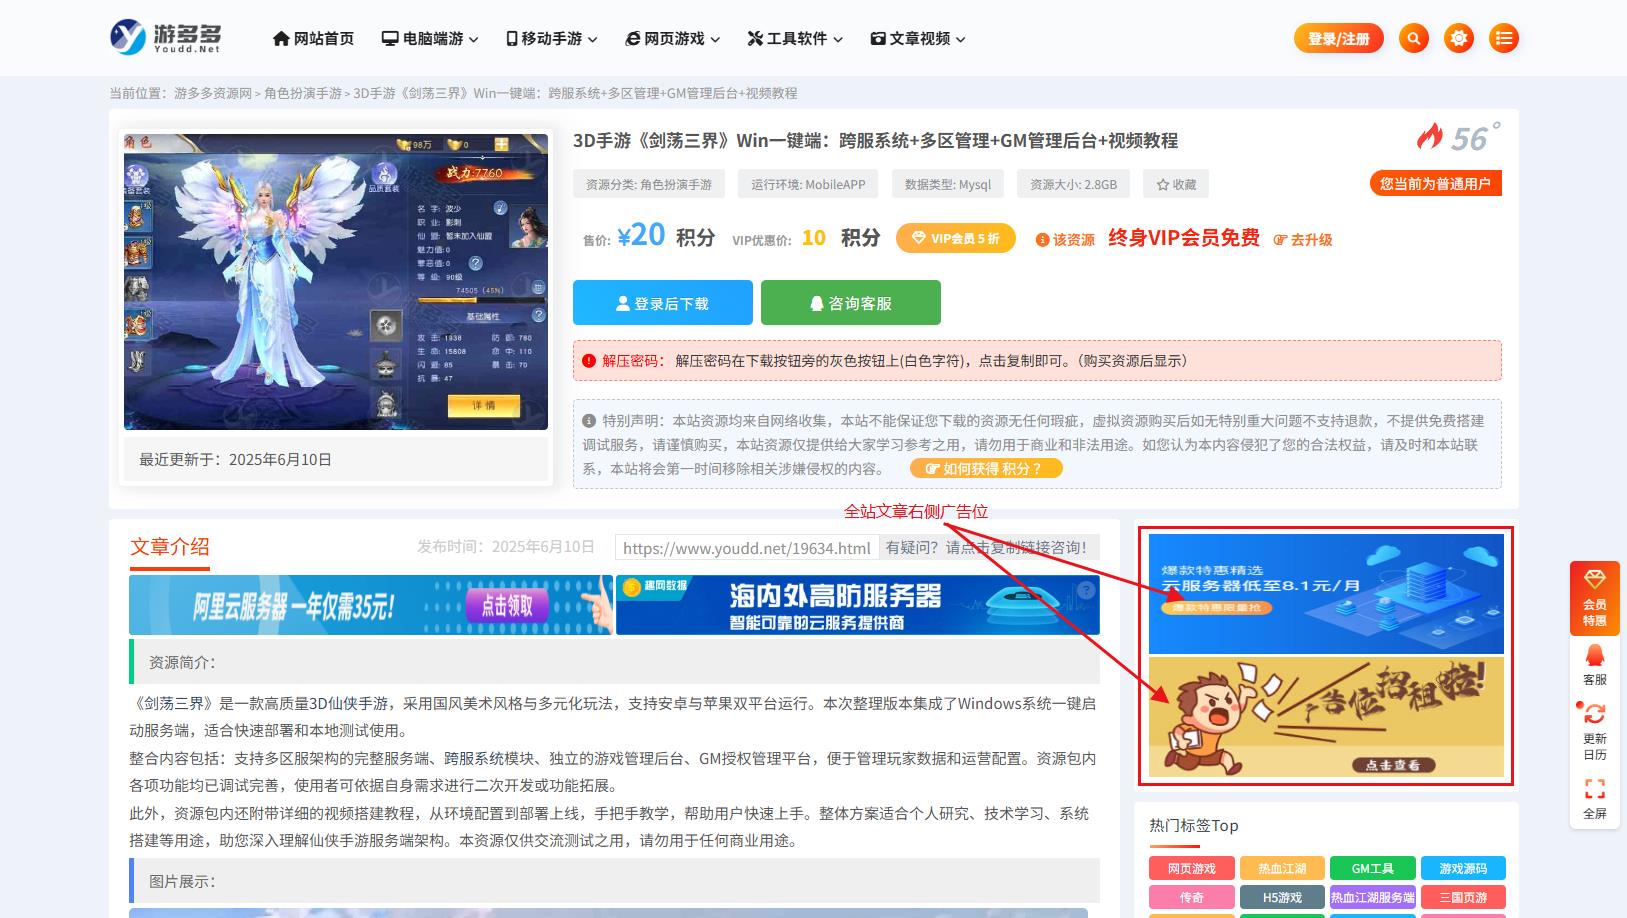Screen dimensions: 1627x918
Task: Open 角色扮演手游 breadcrumb link
Action: tap(303, 93)
